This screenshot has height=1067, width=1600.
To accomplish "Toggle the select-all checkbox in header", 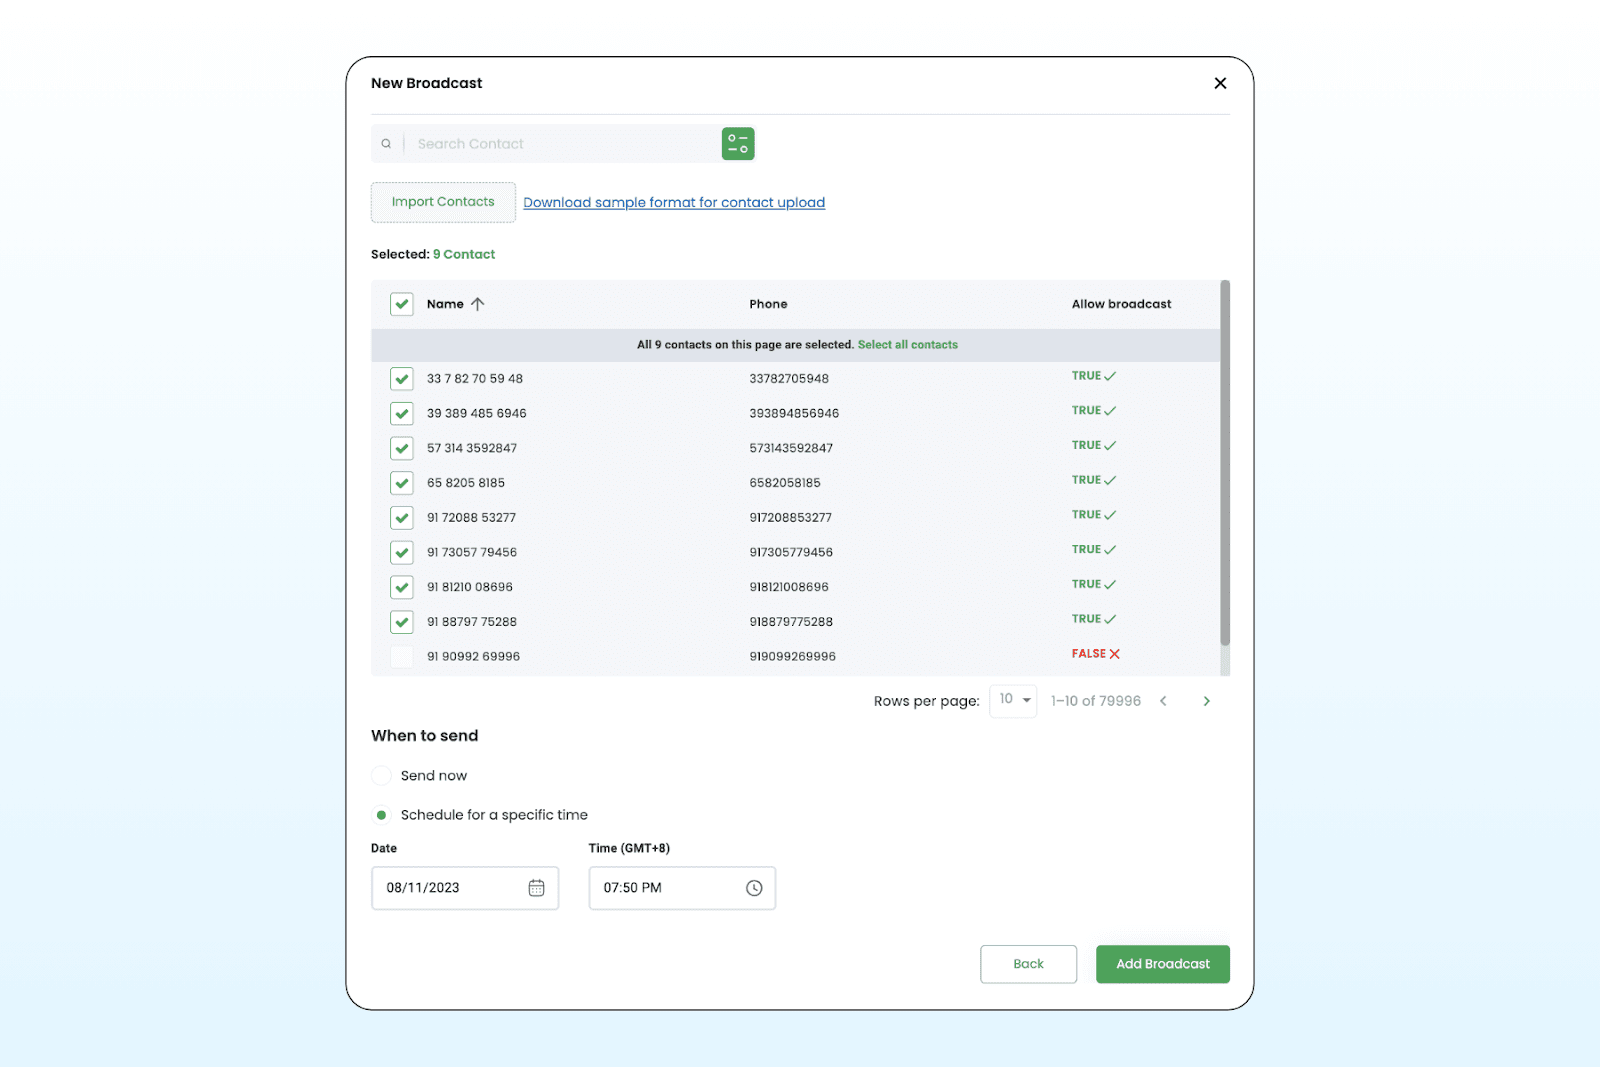I will [402, 304].
